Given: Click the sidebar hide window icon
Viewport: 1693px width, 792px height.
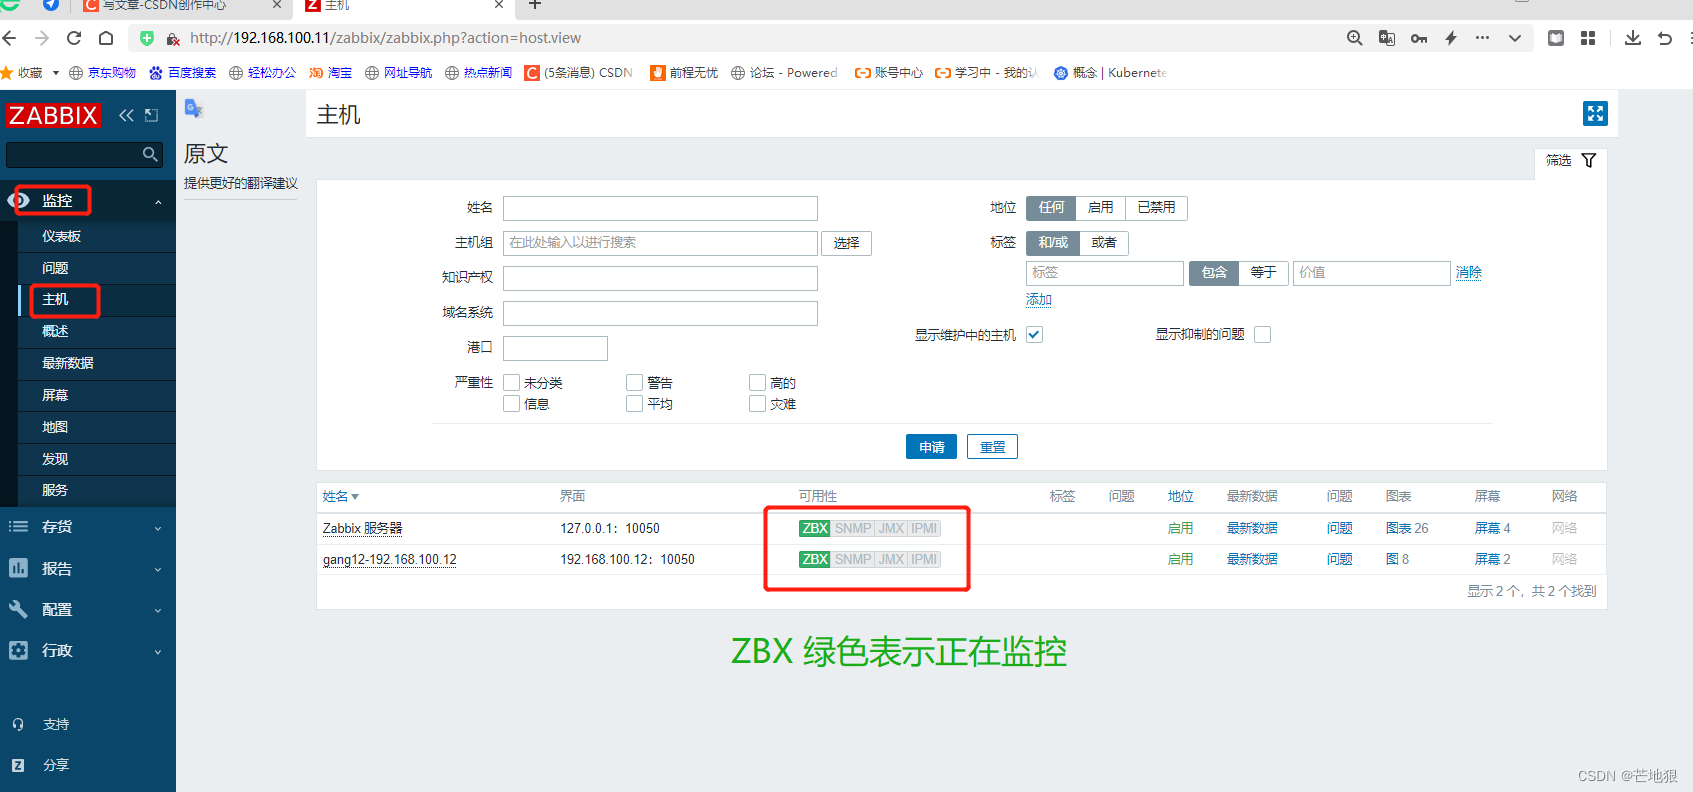Looking at the screenshot, I should pos(152,115).
